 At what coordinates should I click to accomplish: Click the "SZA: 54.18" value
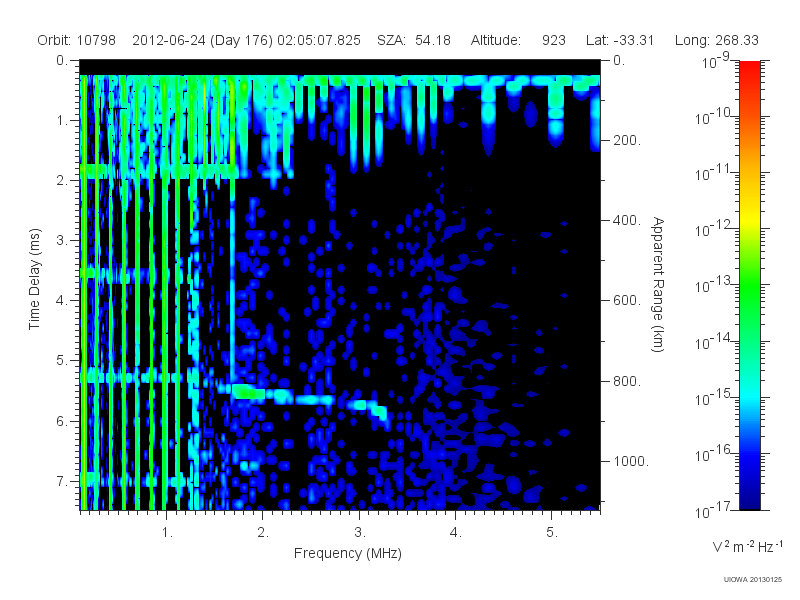click(414, 40)
